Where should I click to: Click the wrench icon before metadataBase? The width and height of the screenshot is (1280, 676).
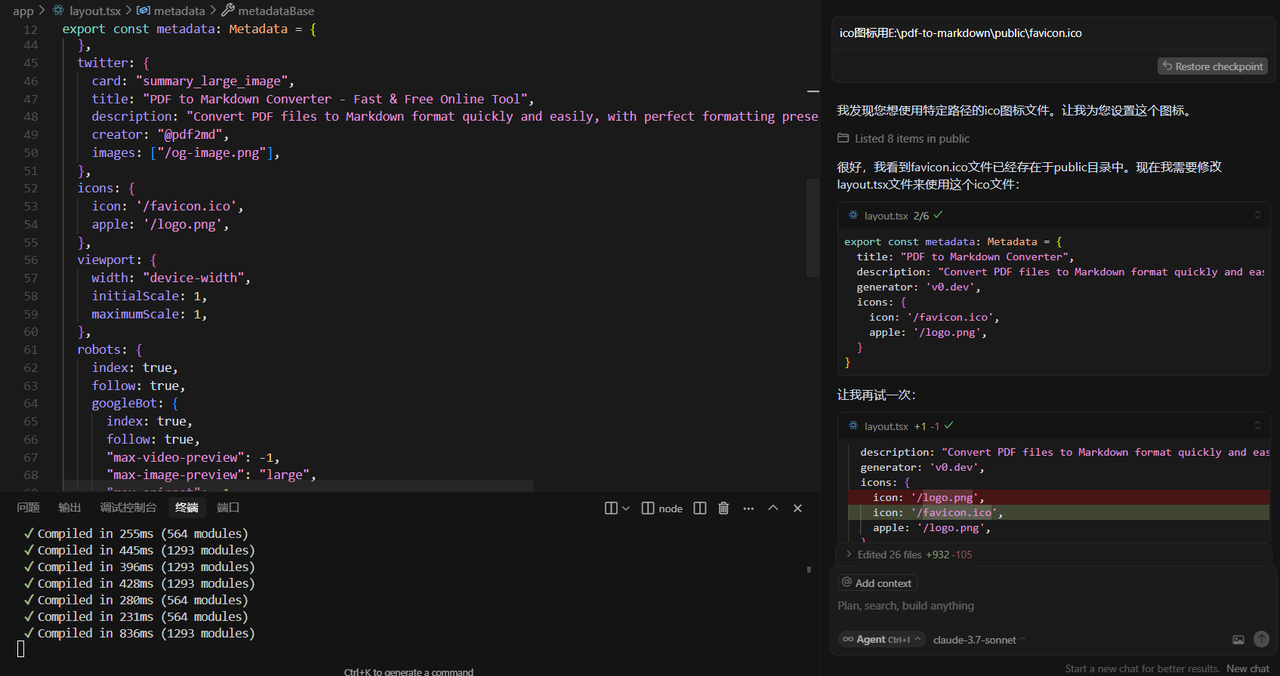(x=228, y=11)
